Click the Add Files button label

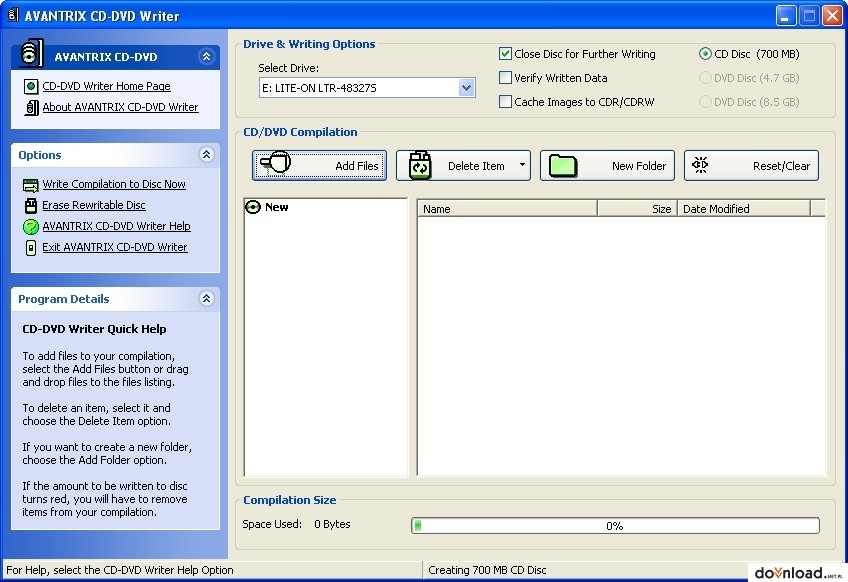tap(356, 166)
